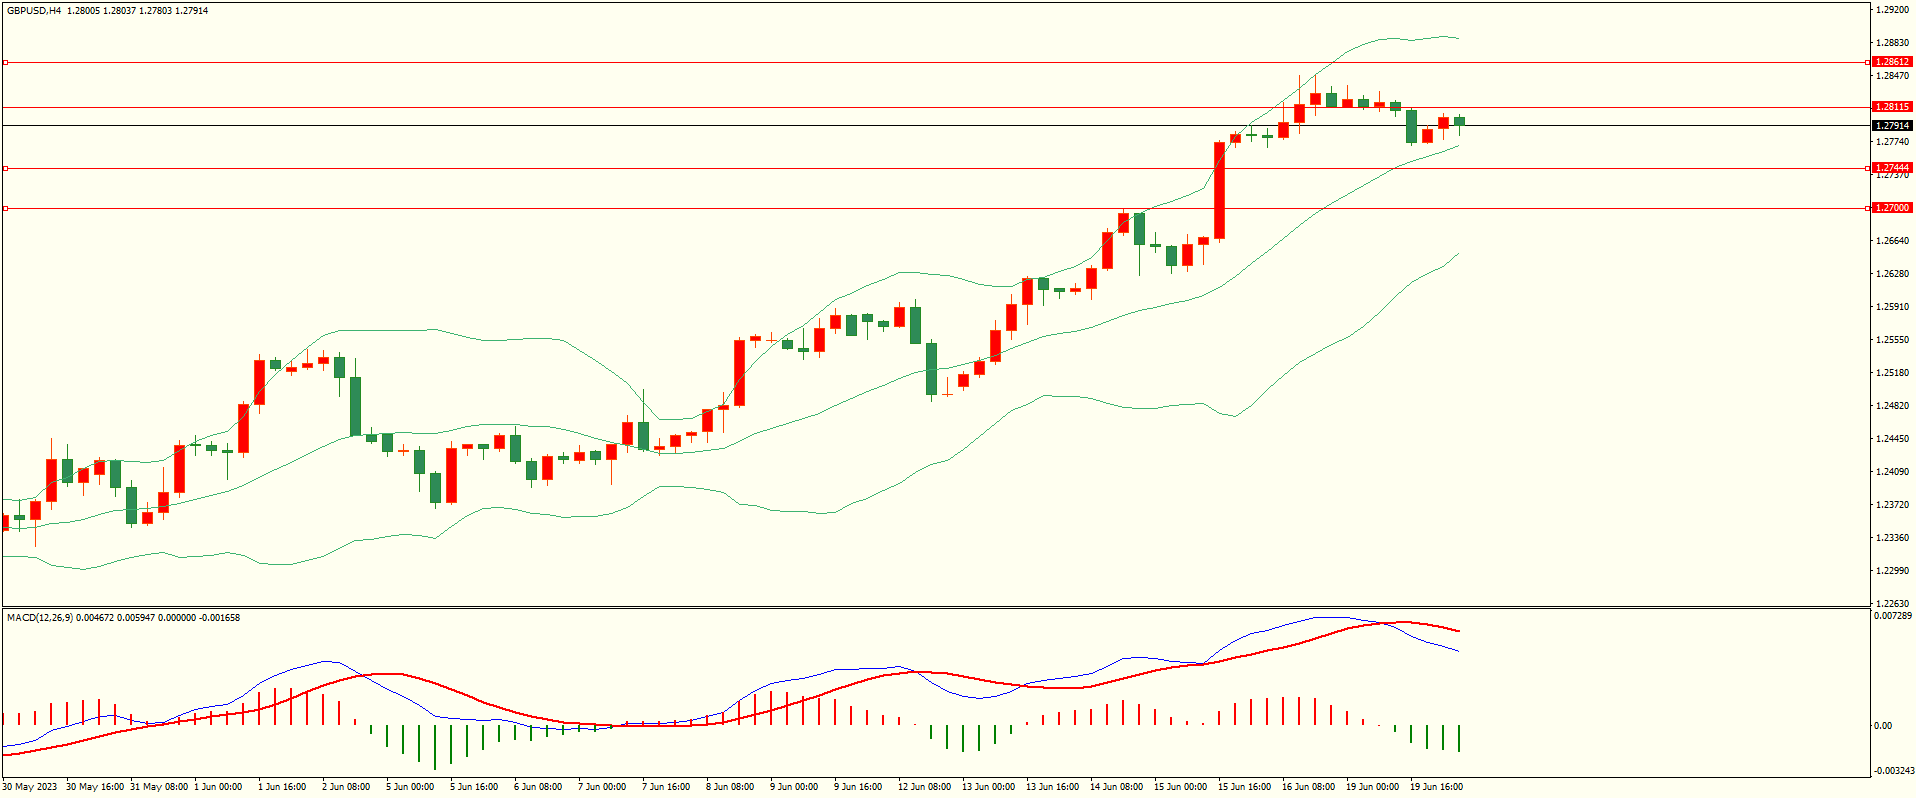
Task: Click the 1.25180 price scale value
Action: click(x=1893, y=373)
